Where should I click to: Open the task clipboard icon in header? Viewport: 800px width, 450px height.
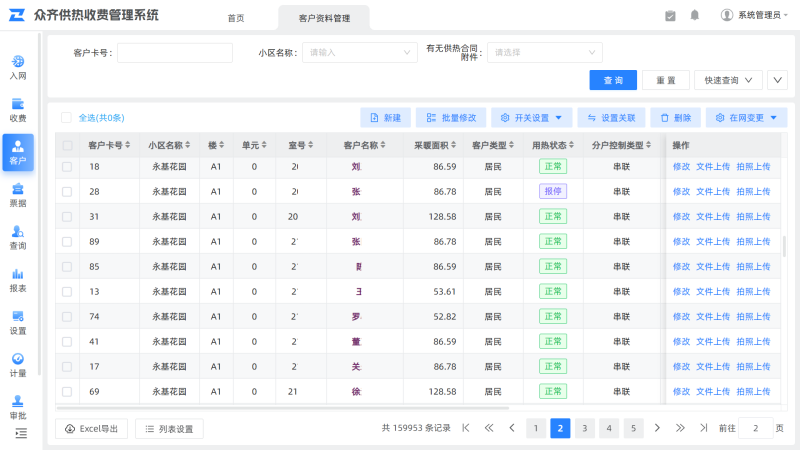670,16
